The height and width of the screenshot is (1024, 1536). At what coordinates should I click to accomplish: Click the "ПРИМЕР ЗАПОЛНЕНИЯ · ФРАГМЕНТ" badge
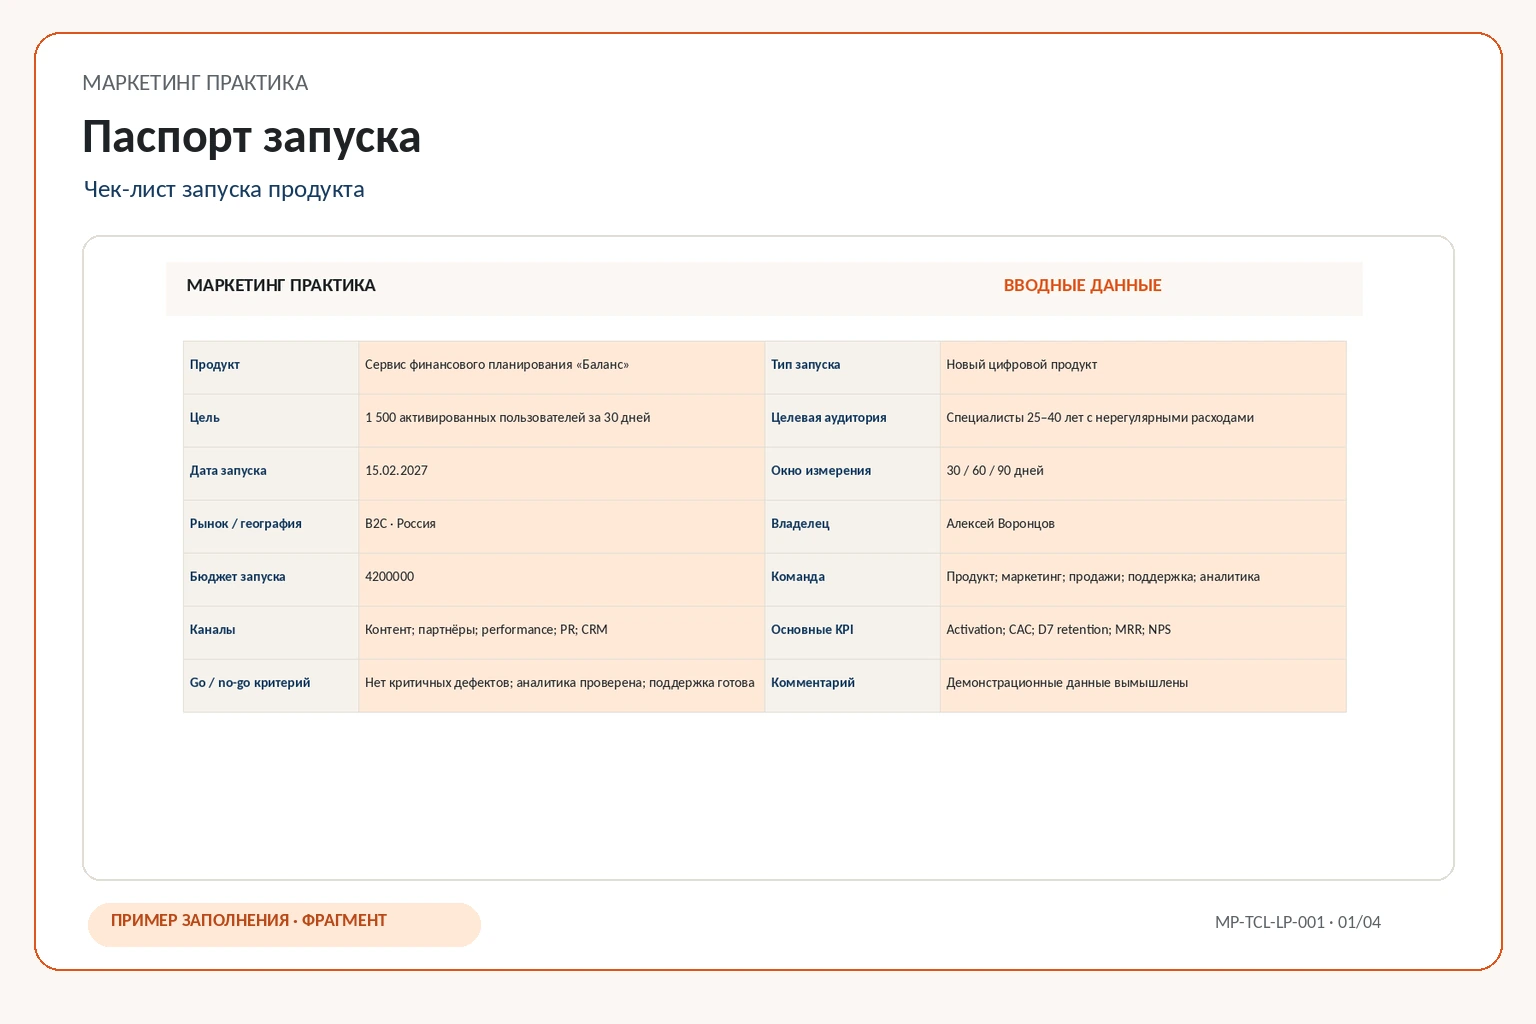pos(284,924)
